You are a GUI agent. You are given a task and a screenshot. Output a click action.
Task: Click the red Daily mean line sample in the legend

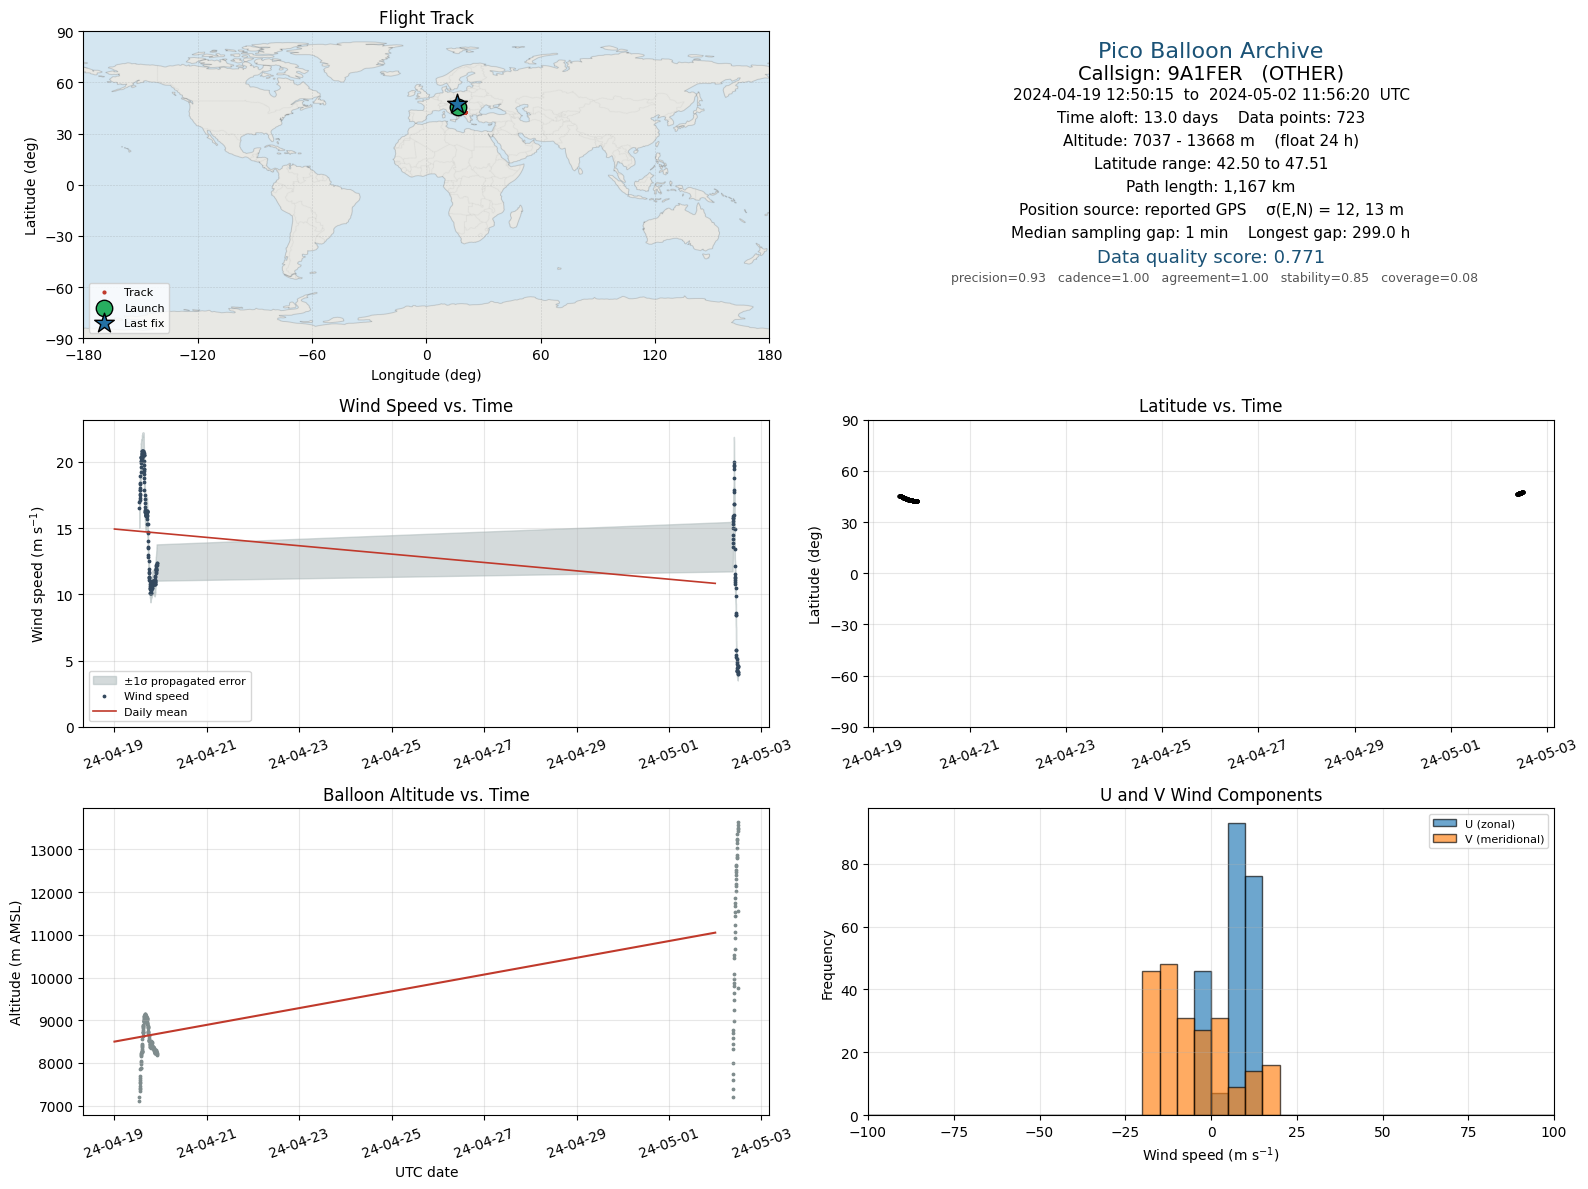pos(105,712)
